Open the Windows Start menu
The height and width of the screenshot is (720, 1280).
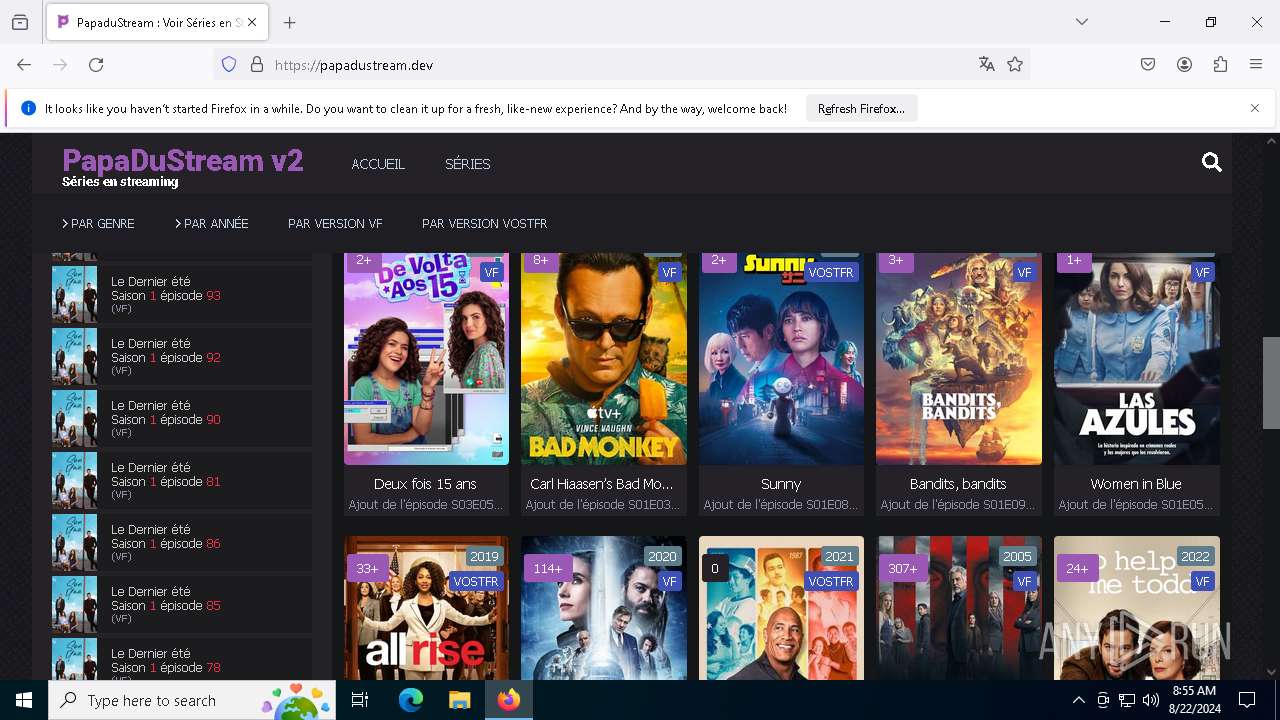pyautogui.click(x=24, y=700)
